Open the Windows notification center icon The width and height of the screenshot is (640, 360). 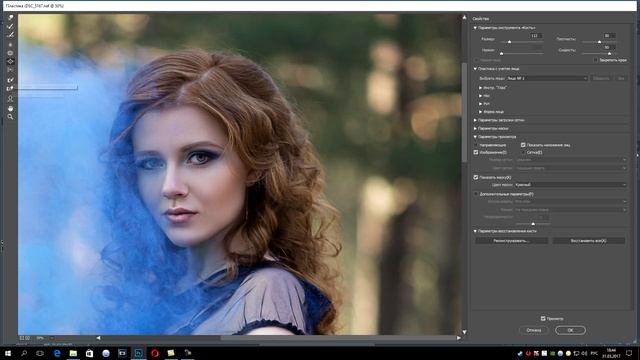pos(629,353)
